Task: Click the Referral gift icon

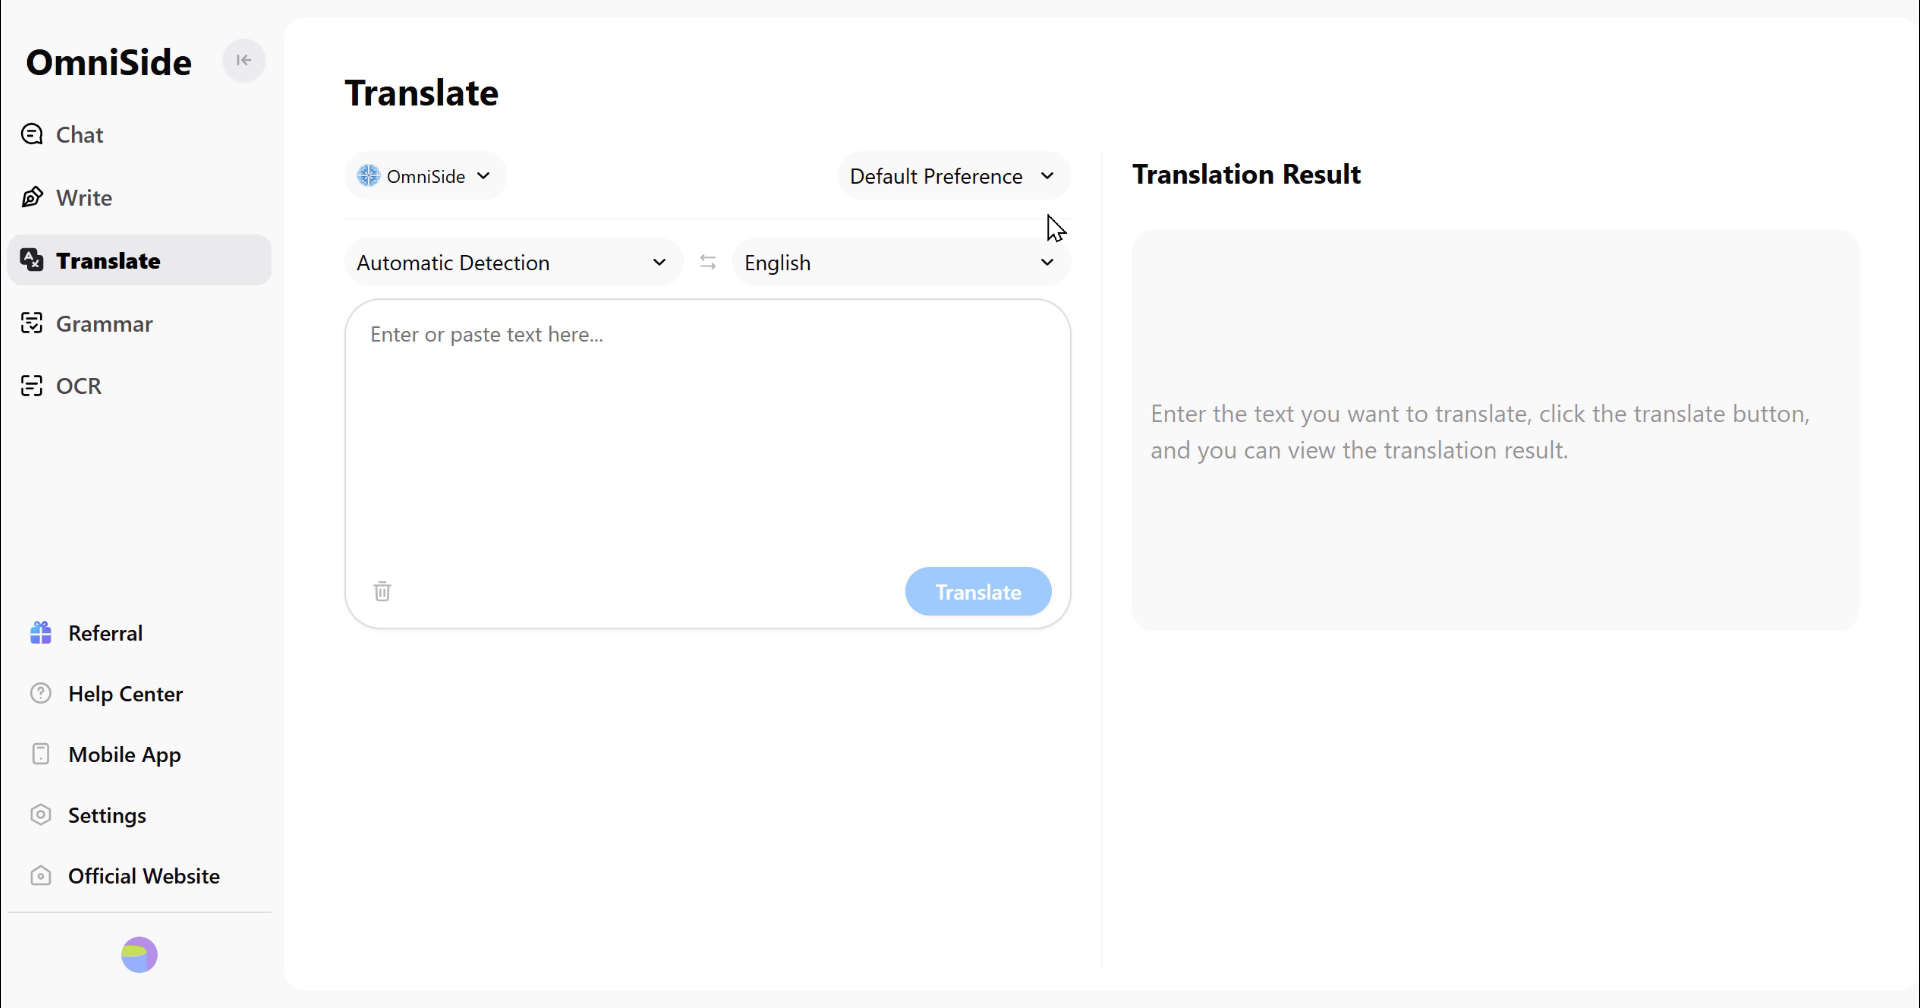Action: (41, 633)
